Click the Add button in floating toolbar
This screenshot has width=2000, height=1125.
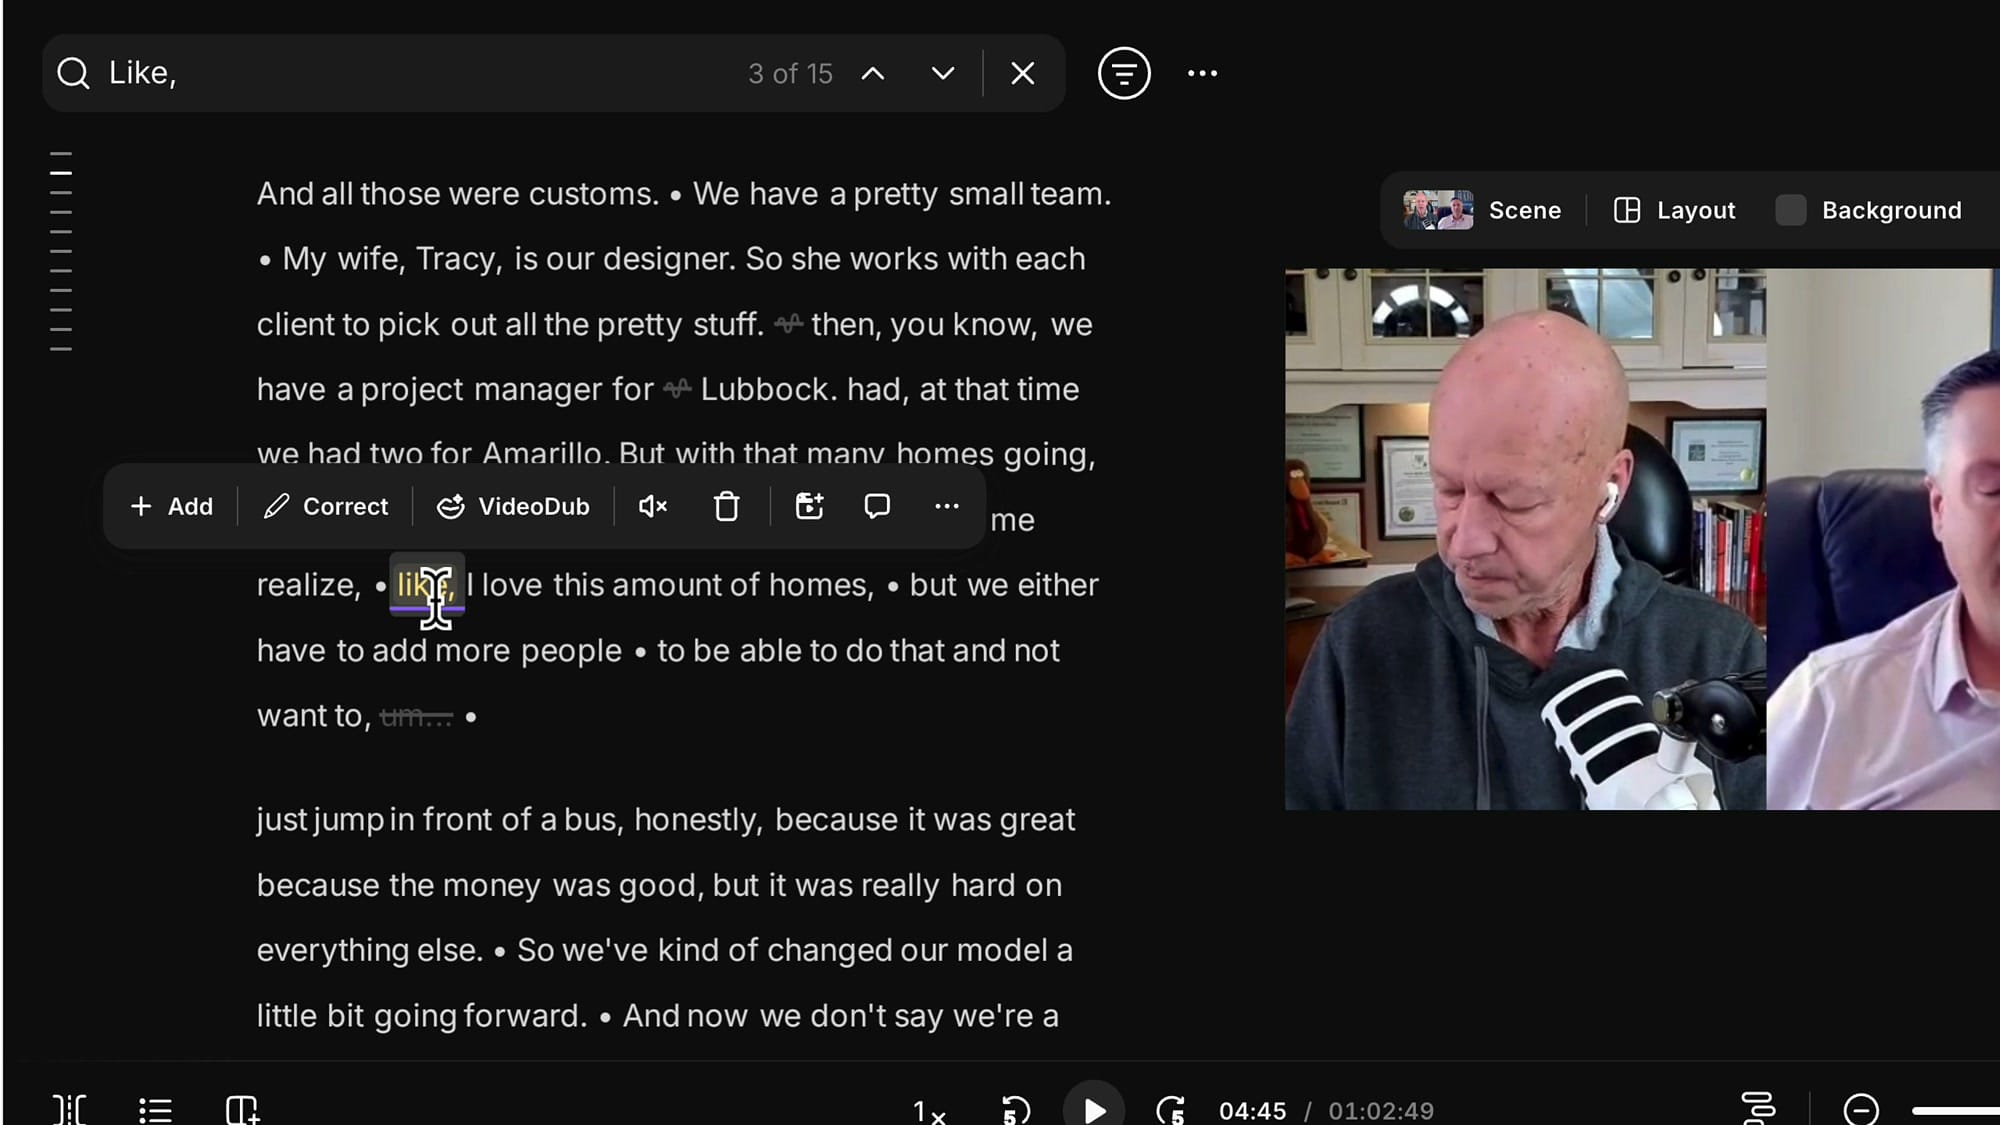coord(171,506)
